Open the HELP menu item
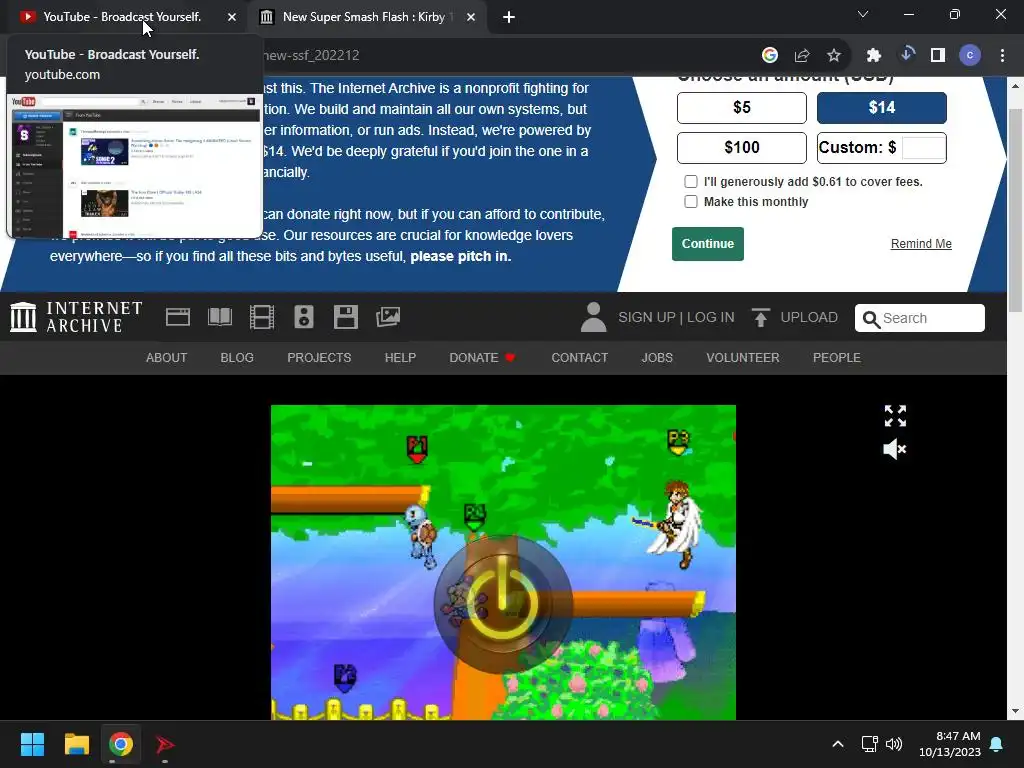This screenshot has height=768, width=1024. click(400, 358)
